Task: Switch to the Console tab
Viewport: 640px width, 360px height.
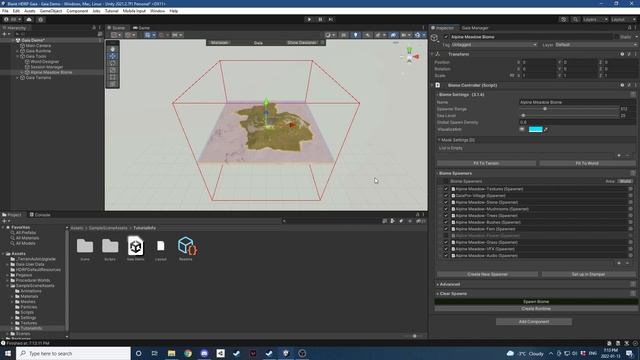Action: coord(40,215)
